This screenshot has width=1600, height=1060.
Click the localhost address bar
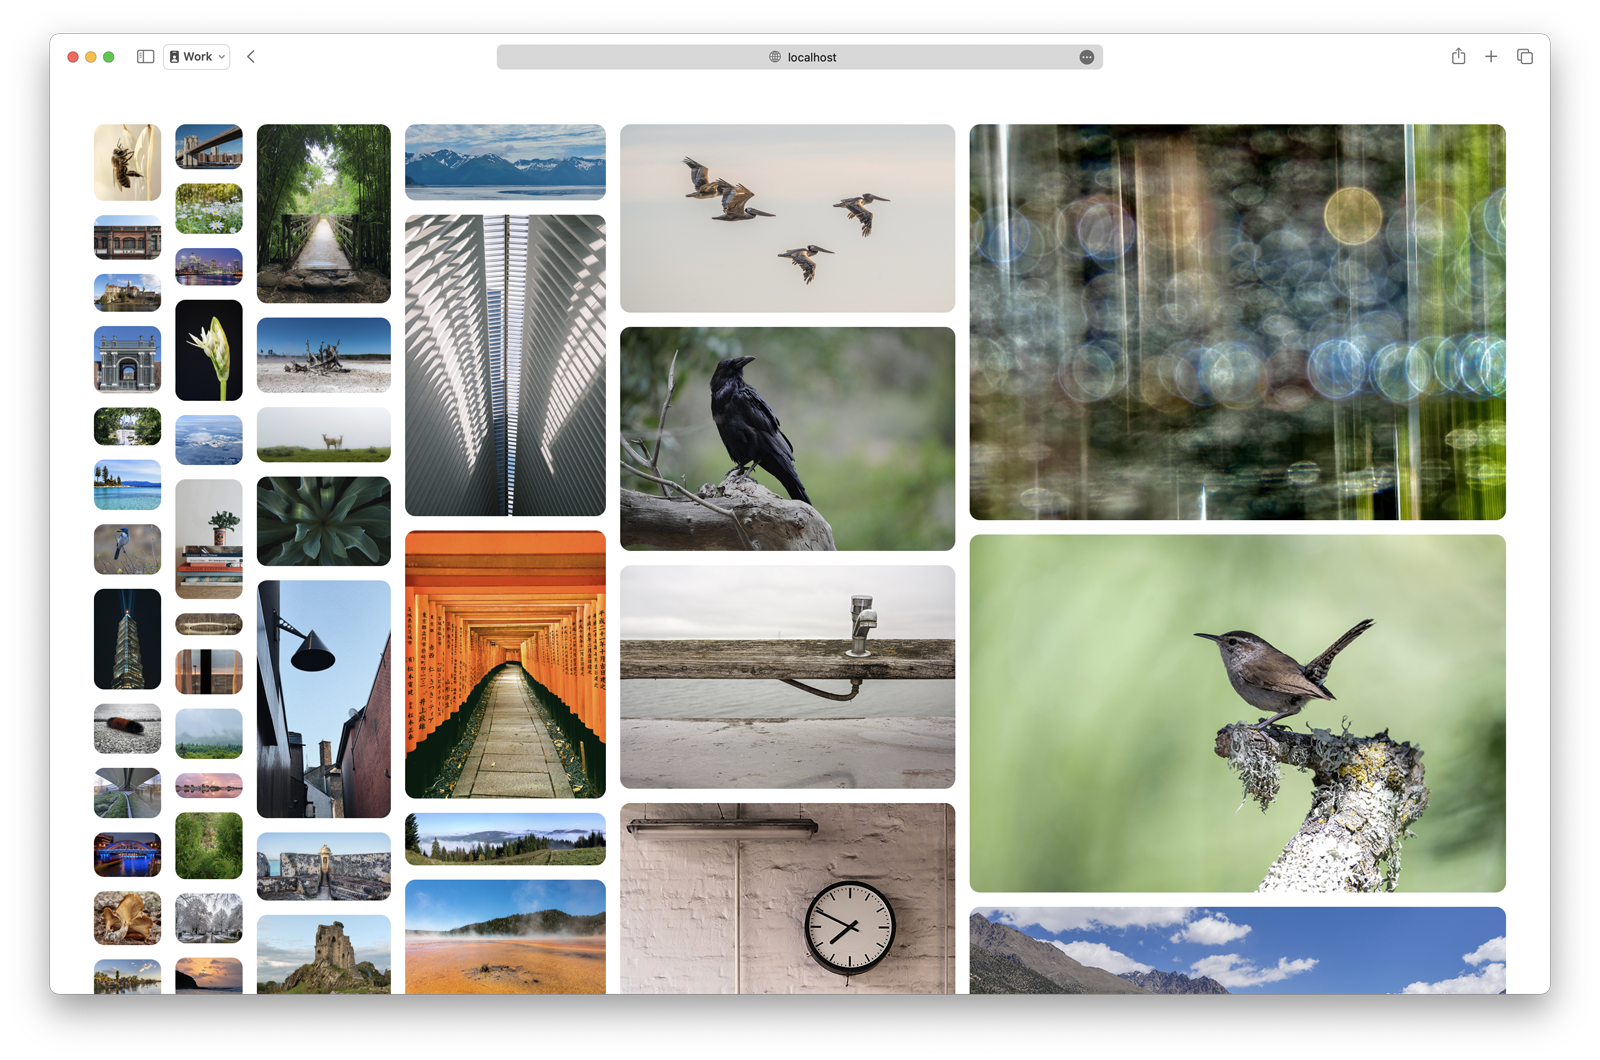799,57
